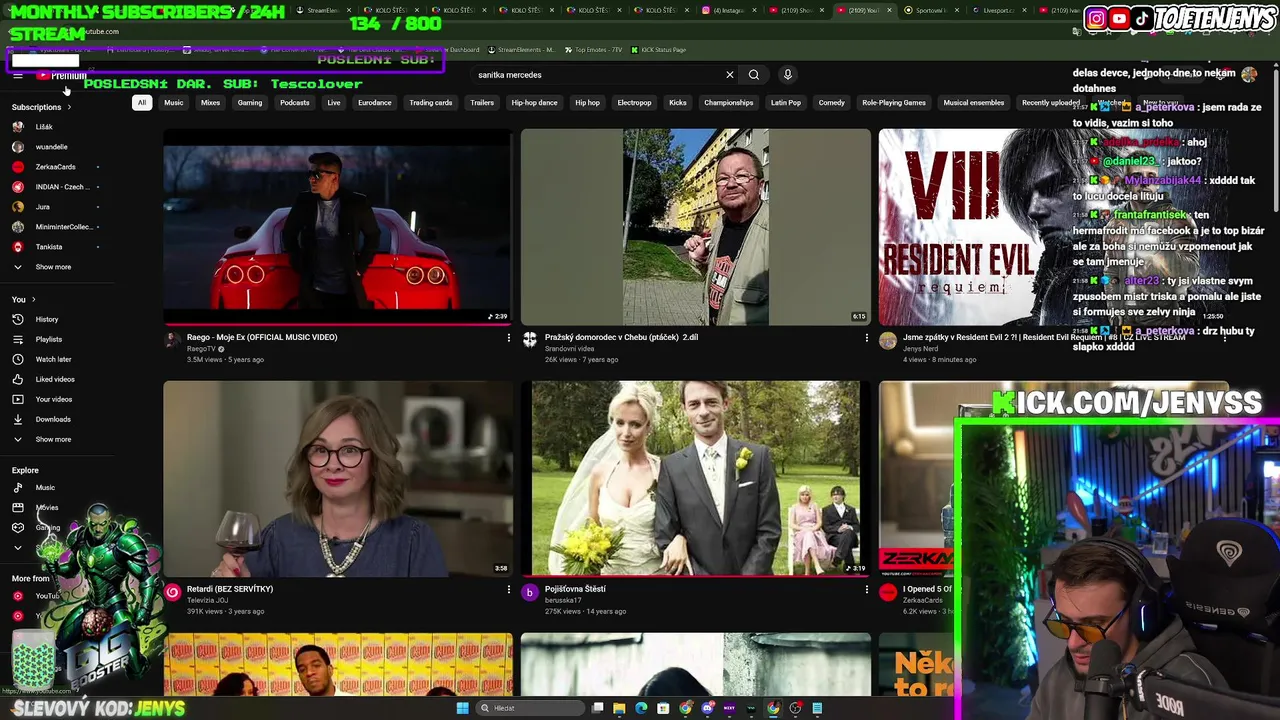Filter by 'Latin Pop' chip
Viewport: 1280px width, 720px height.
coord(786,103)
